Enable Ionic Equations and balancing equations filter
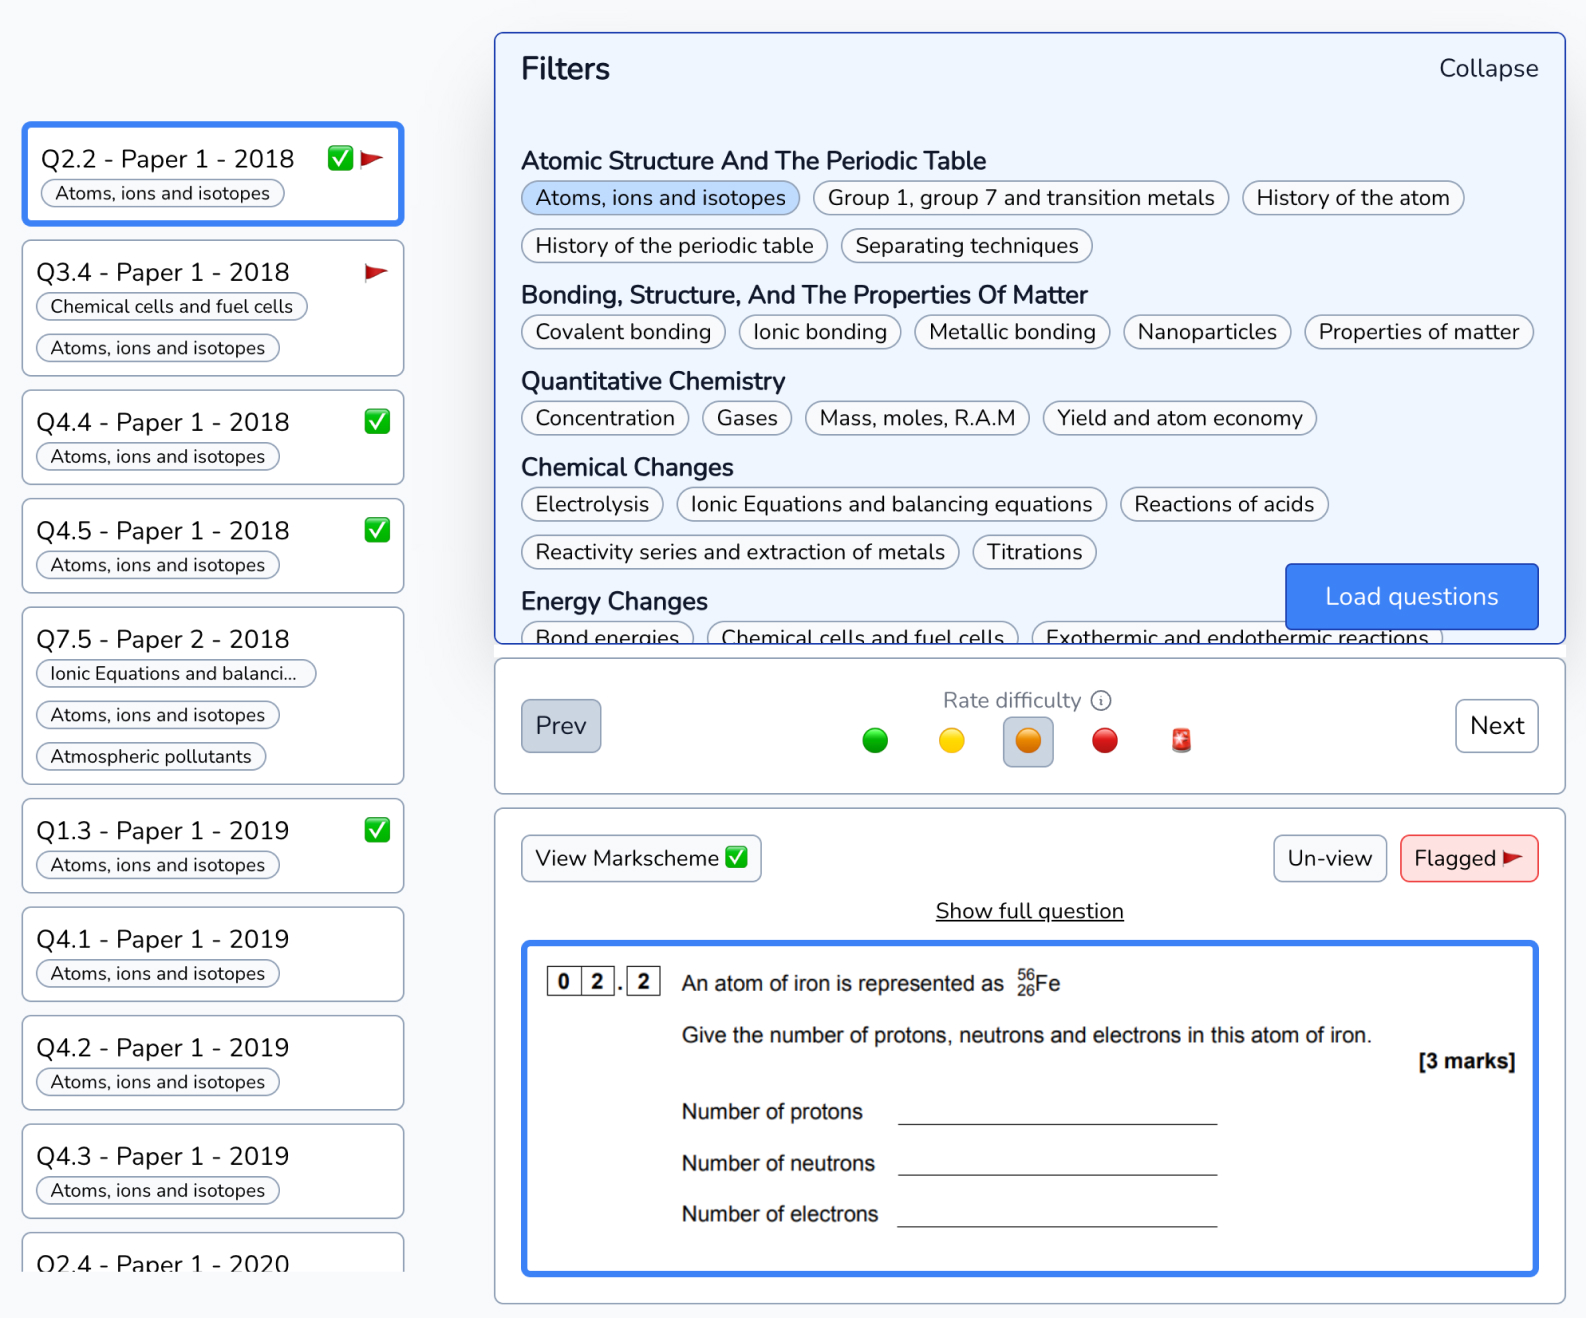 pyautogui.click(x=892, y=504)
